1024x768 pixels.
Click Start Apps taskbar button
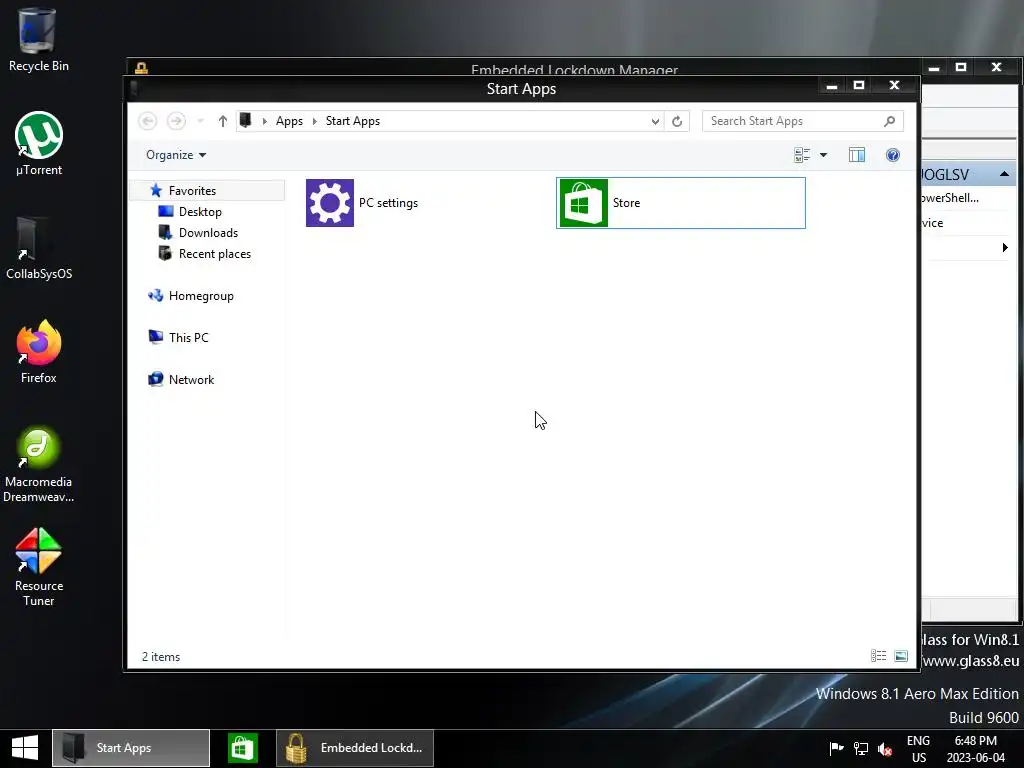pyautogui.click(x=131, y=748)
